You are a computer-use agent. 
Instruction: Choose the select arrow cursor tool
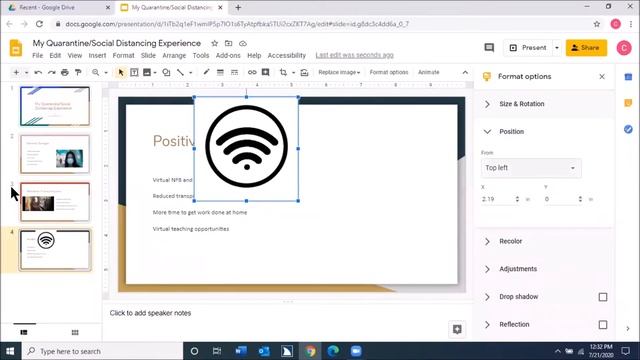121,73
